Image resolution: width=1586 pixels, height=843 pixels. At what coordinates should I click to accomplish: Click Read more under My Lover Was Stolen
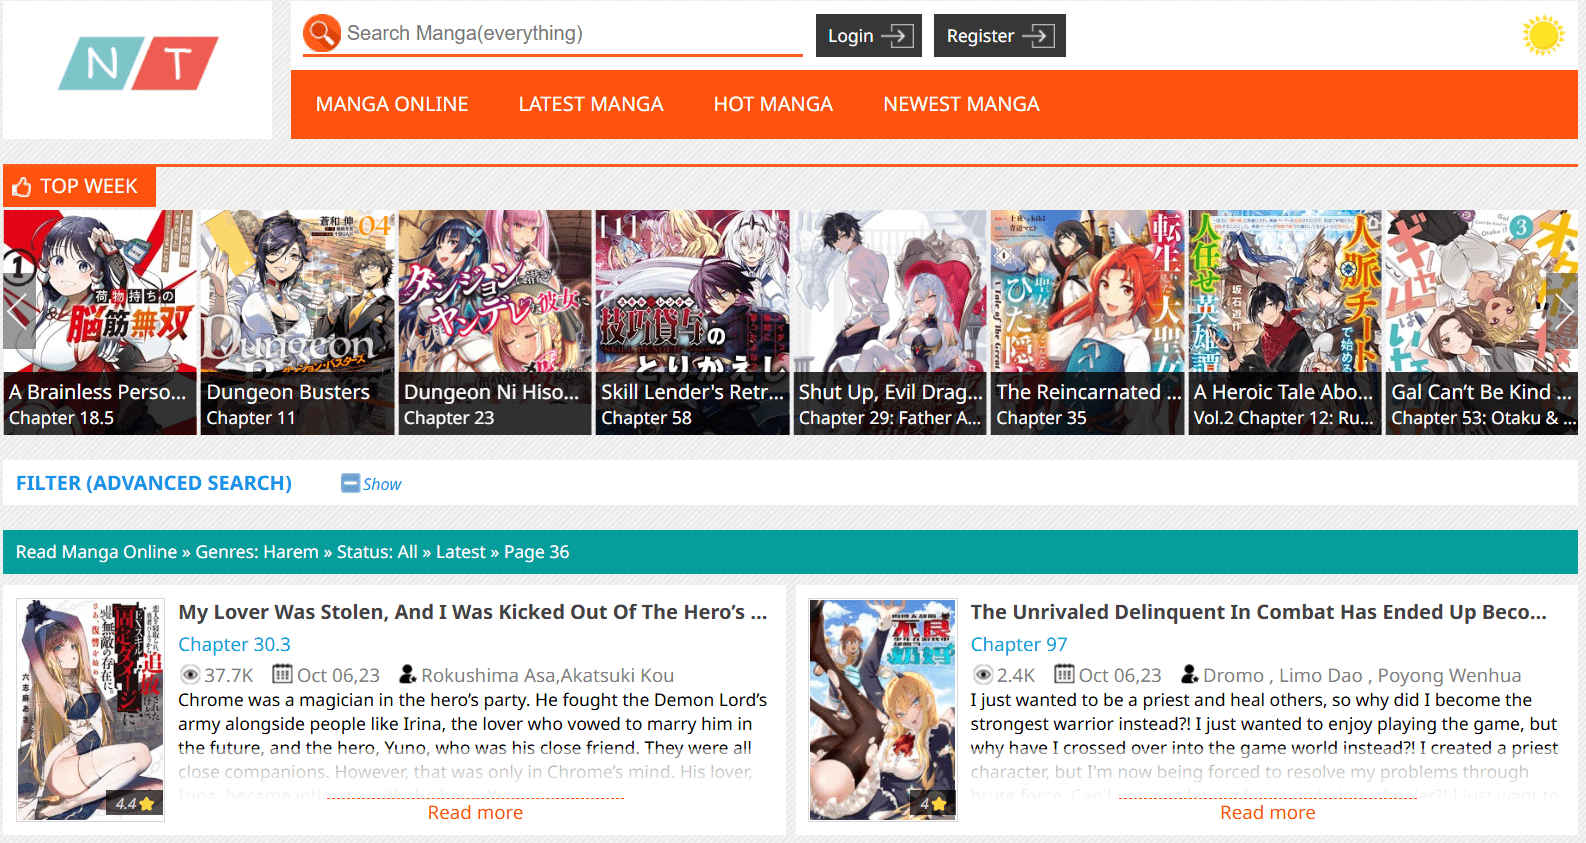pyautogui.click(x=475, y=813)
